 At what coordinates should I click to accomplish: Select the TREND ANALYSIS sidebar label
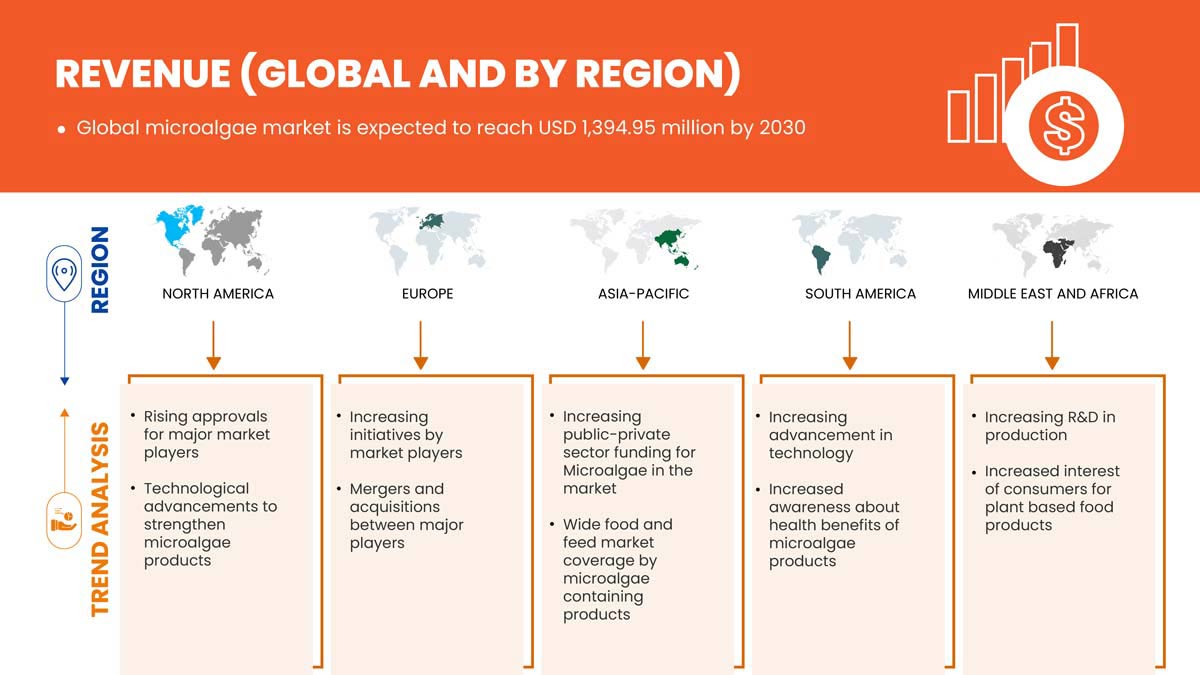[x=96, y=510]
